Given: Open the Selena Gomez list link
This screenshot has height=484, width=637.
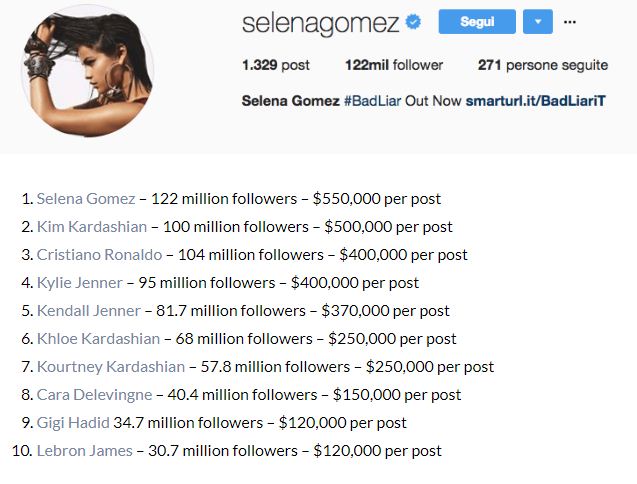Looking at the screenshot, I should coord(86,199).
